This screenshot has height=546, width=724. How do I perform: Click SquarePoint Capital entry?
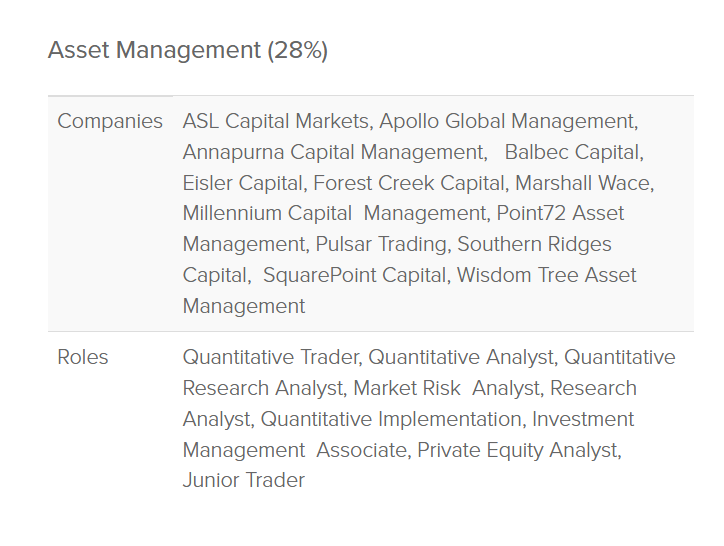click(354, 275)
